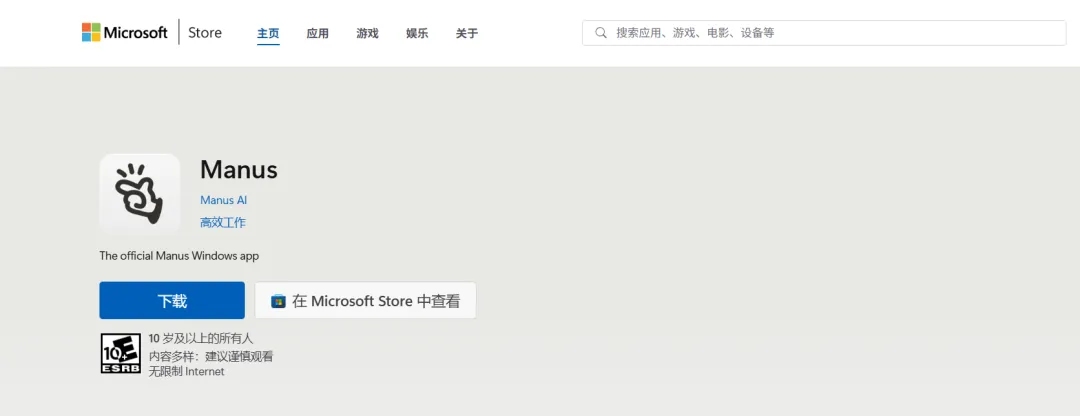
Task: Click the ESRB 10+ rating badge
Action: tap(121, 353)
